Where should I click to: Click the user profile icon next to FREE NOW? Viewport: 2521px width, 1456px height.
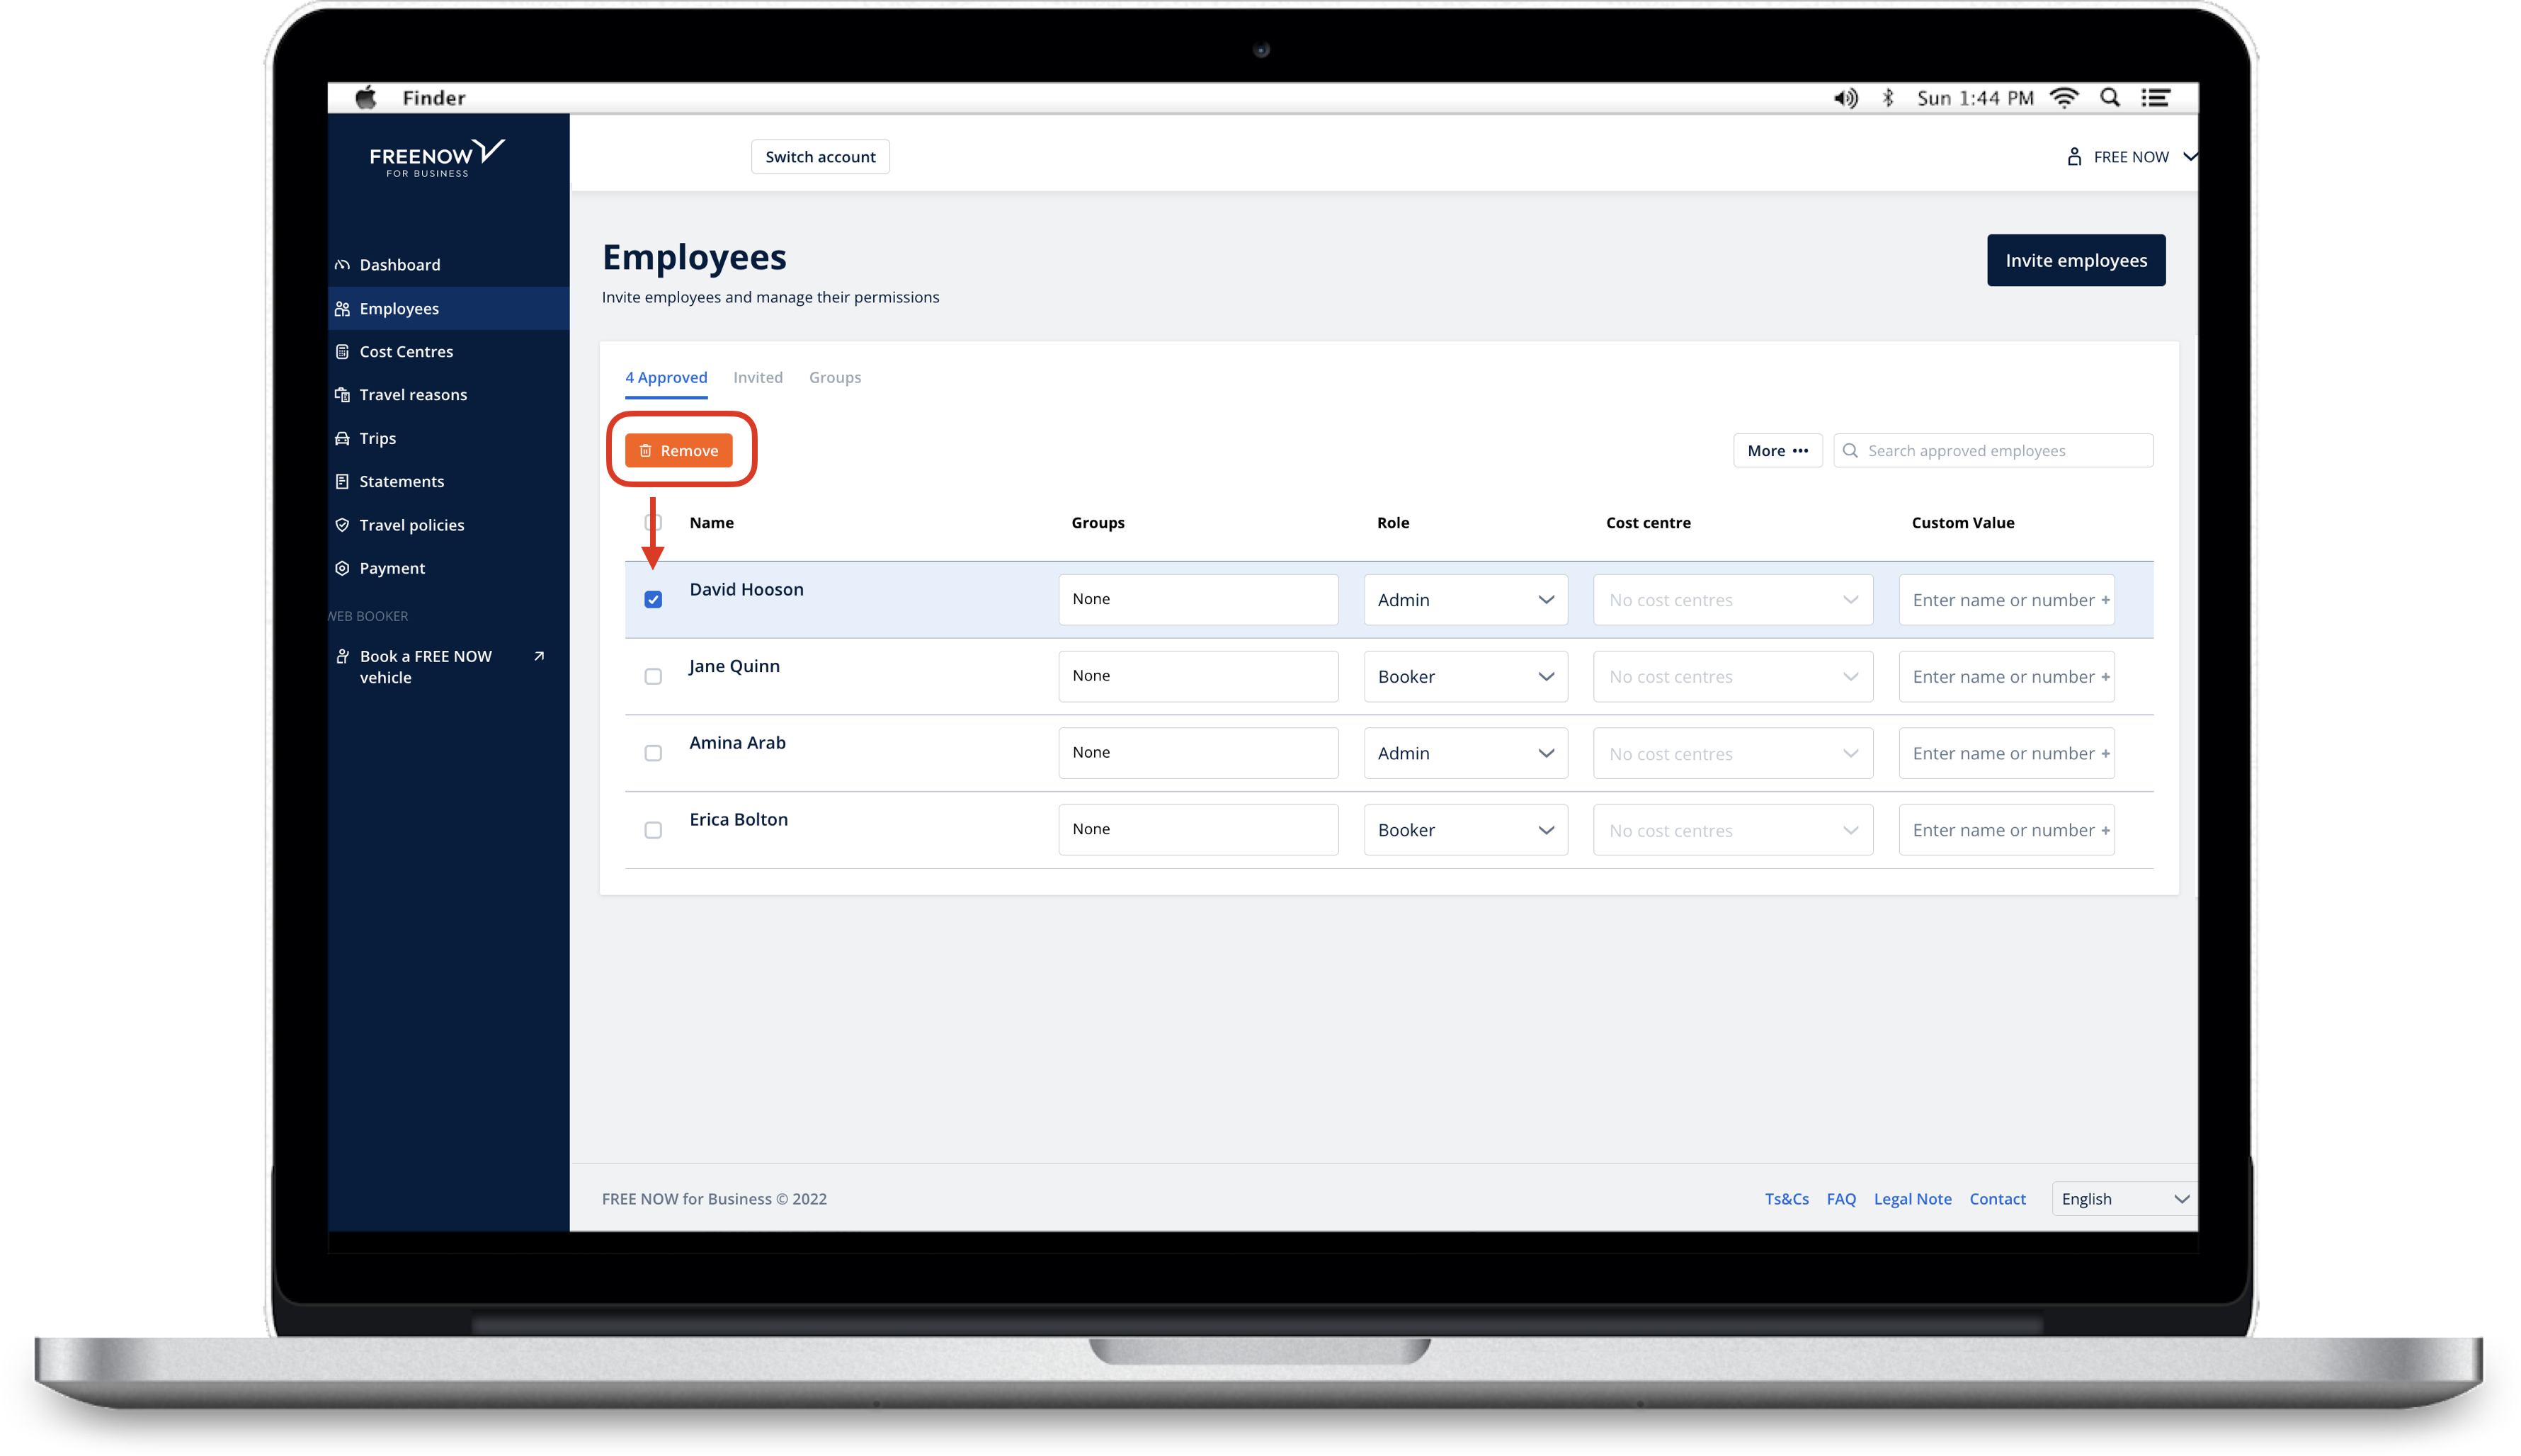point(2074,157)
